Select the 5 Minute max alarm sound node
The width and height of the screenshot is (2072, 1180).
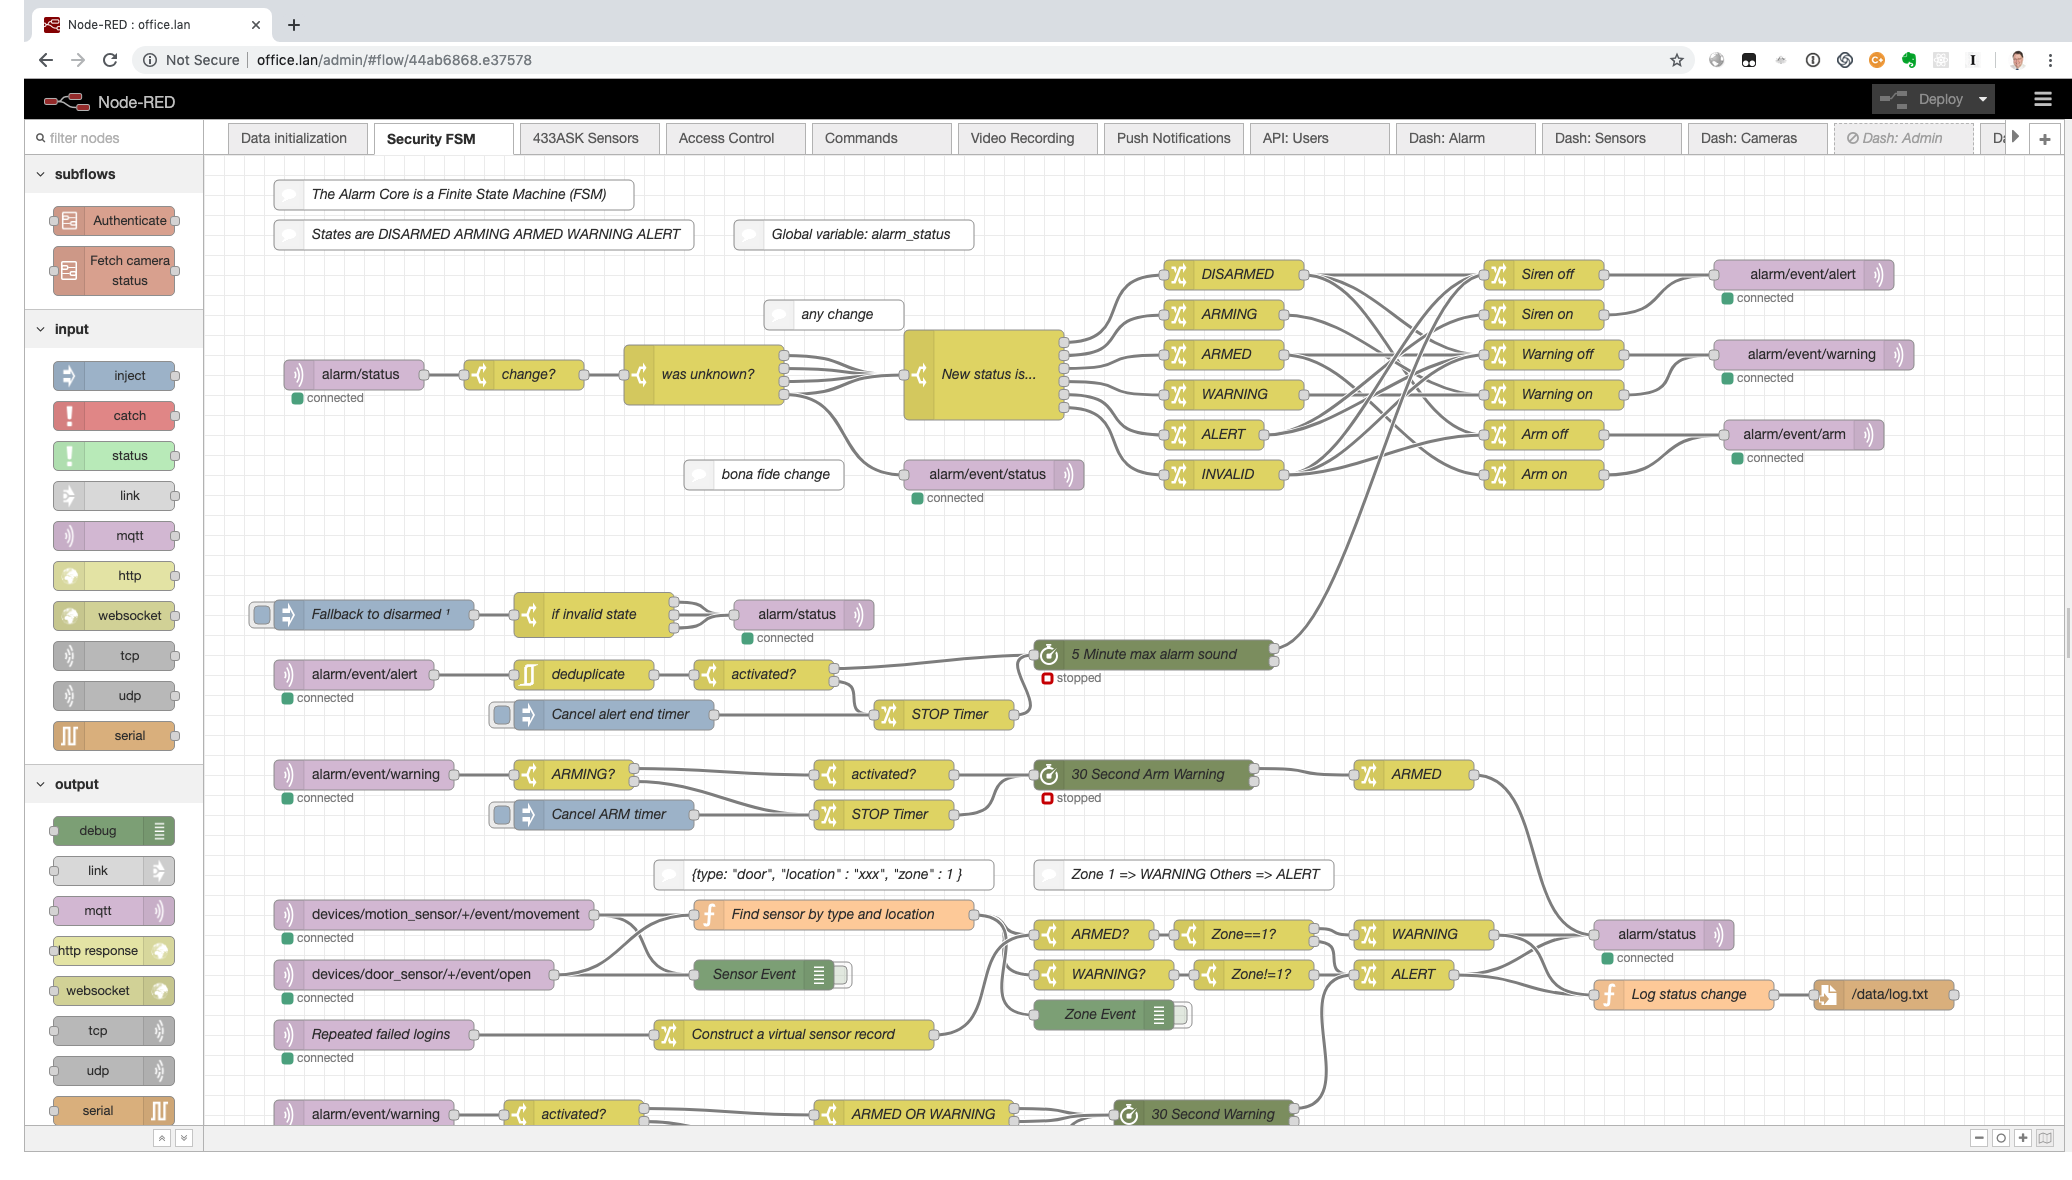(1154, 655)
